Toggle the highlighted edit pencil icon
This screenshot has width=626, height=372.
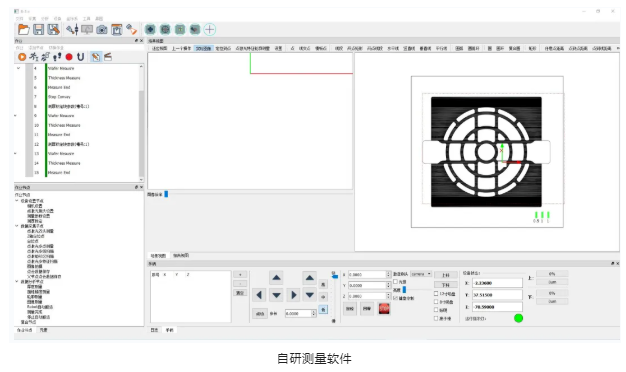95,57
